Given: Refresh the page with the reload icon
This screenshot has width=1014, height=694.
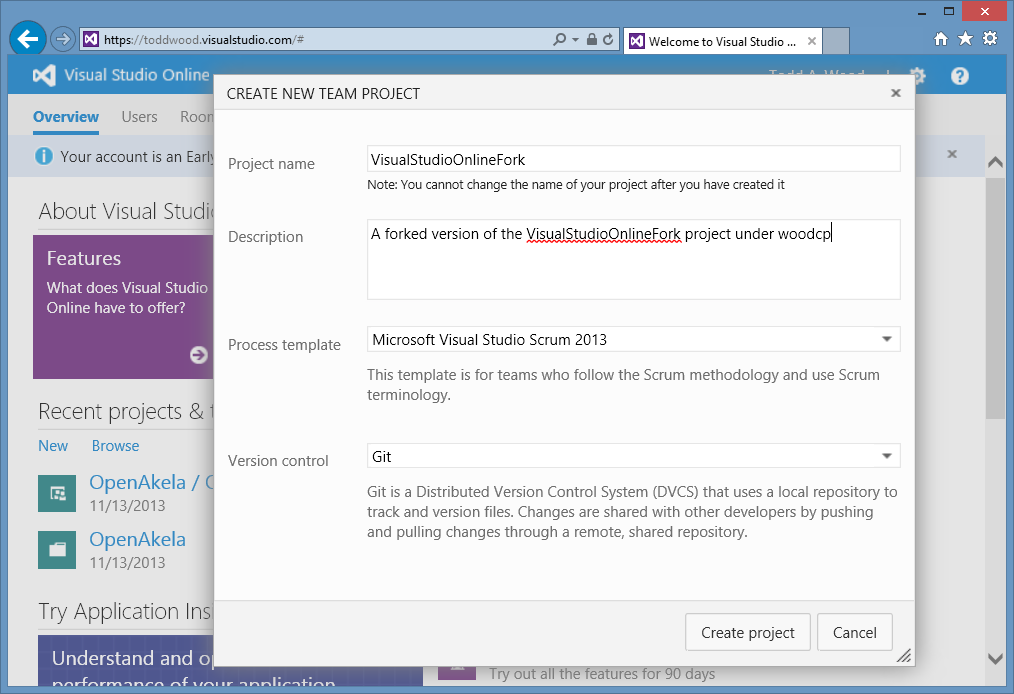Looking at the screenshot, I should point(608,39).
